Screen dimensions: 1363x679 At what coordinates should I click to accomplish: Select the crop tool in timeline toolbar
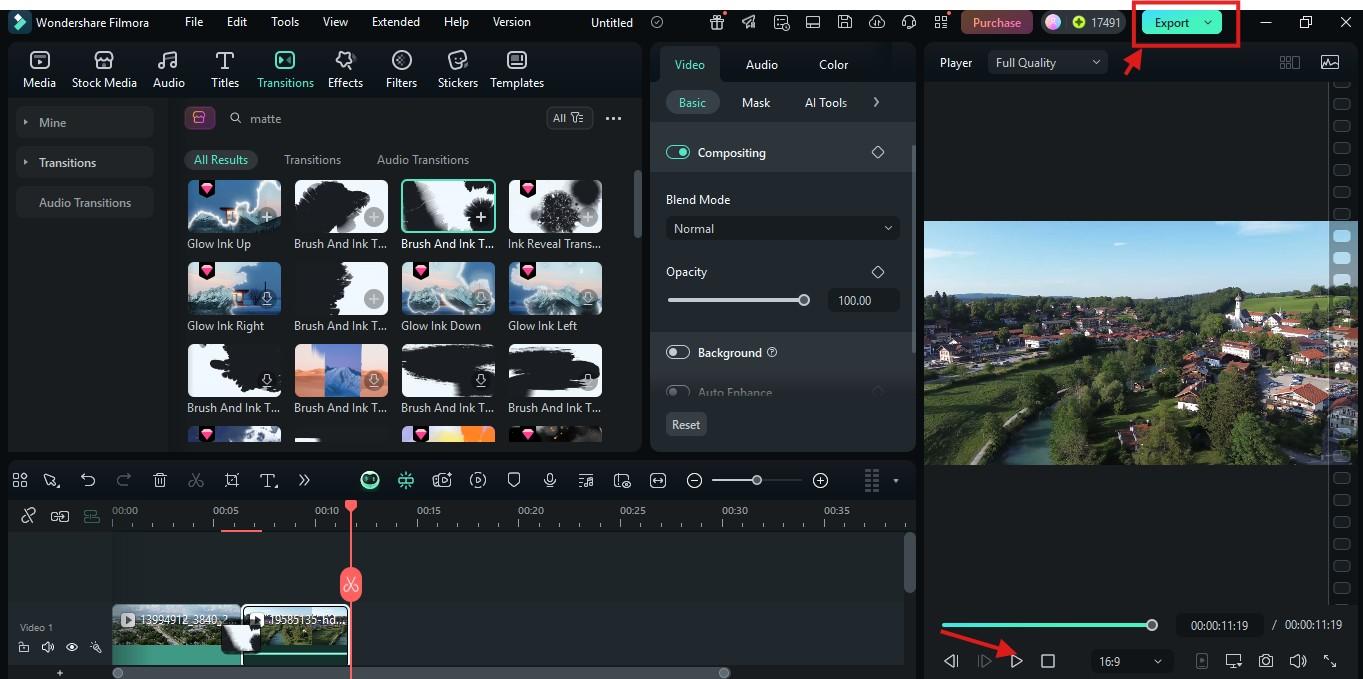(x=232, y=481)
